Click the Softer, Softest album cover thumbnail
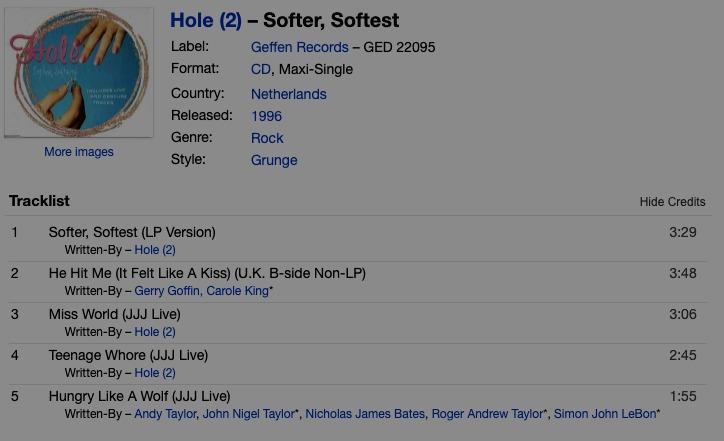 click(79, 72)
